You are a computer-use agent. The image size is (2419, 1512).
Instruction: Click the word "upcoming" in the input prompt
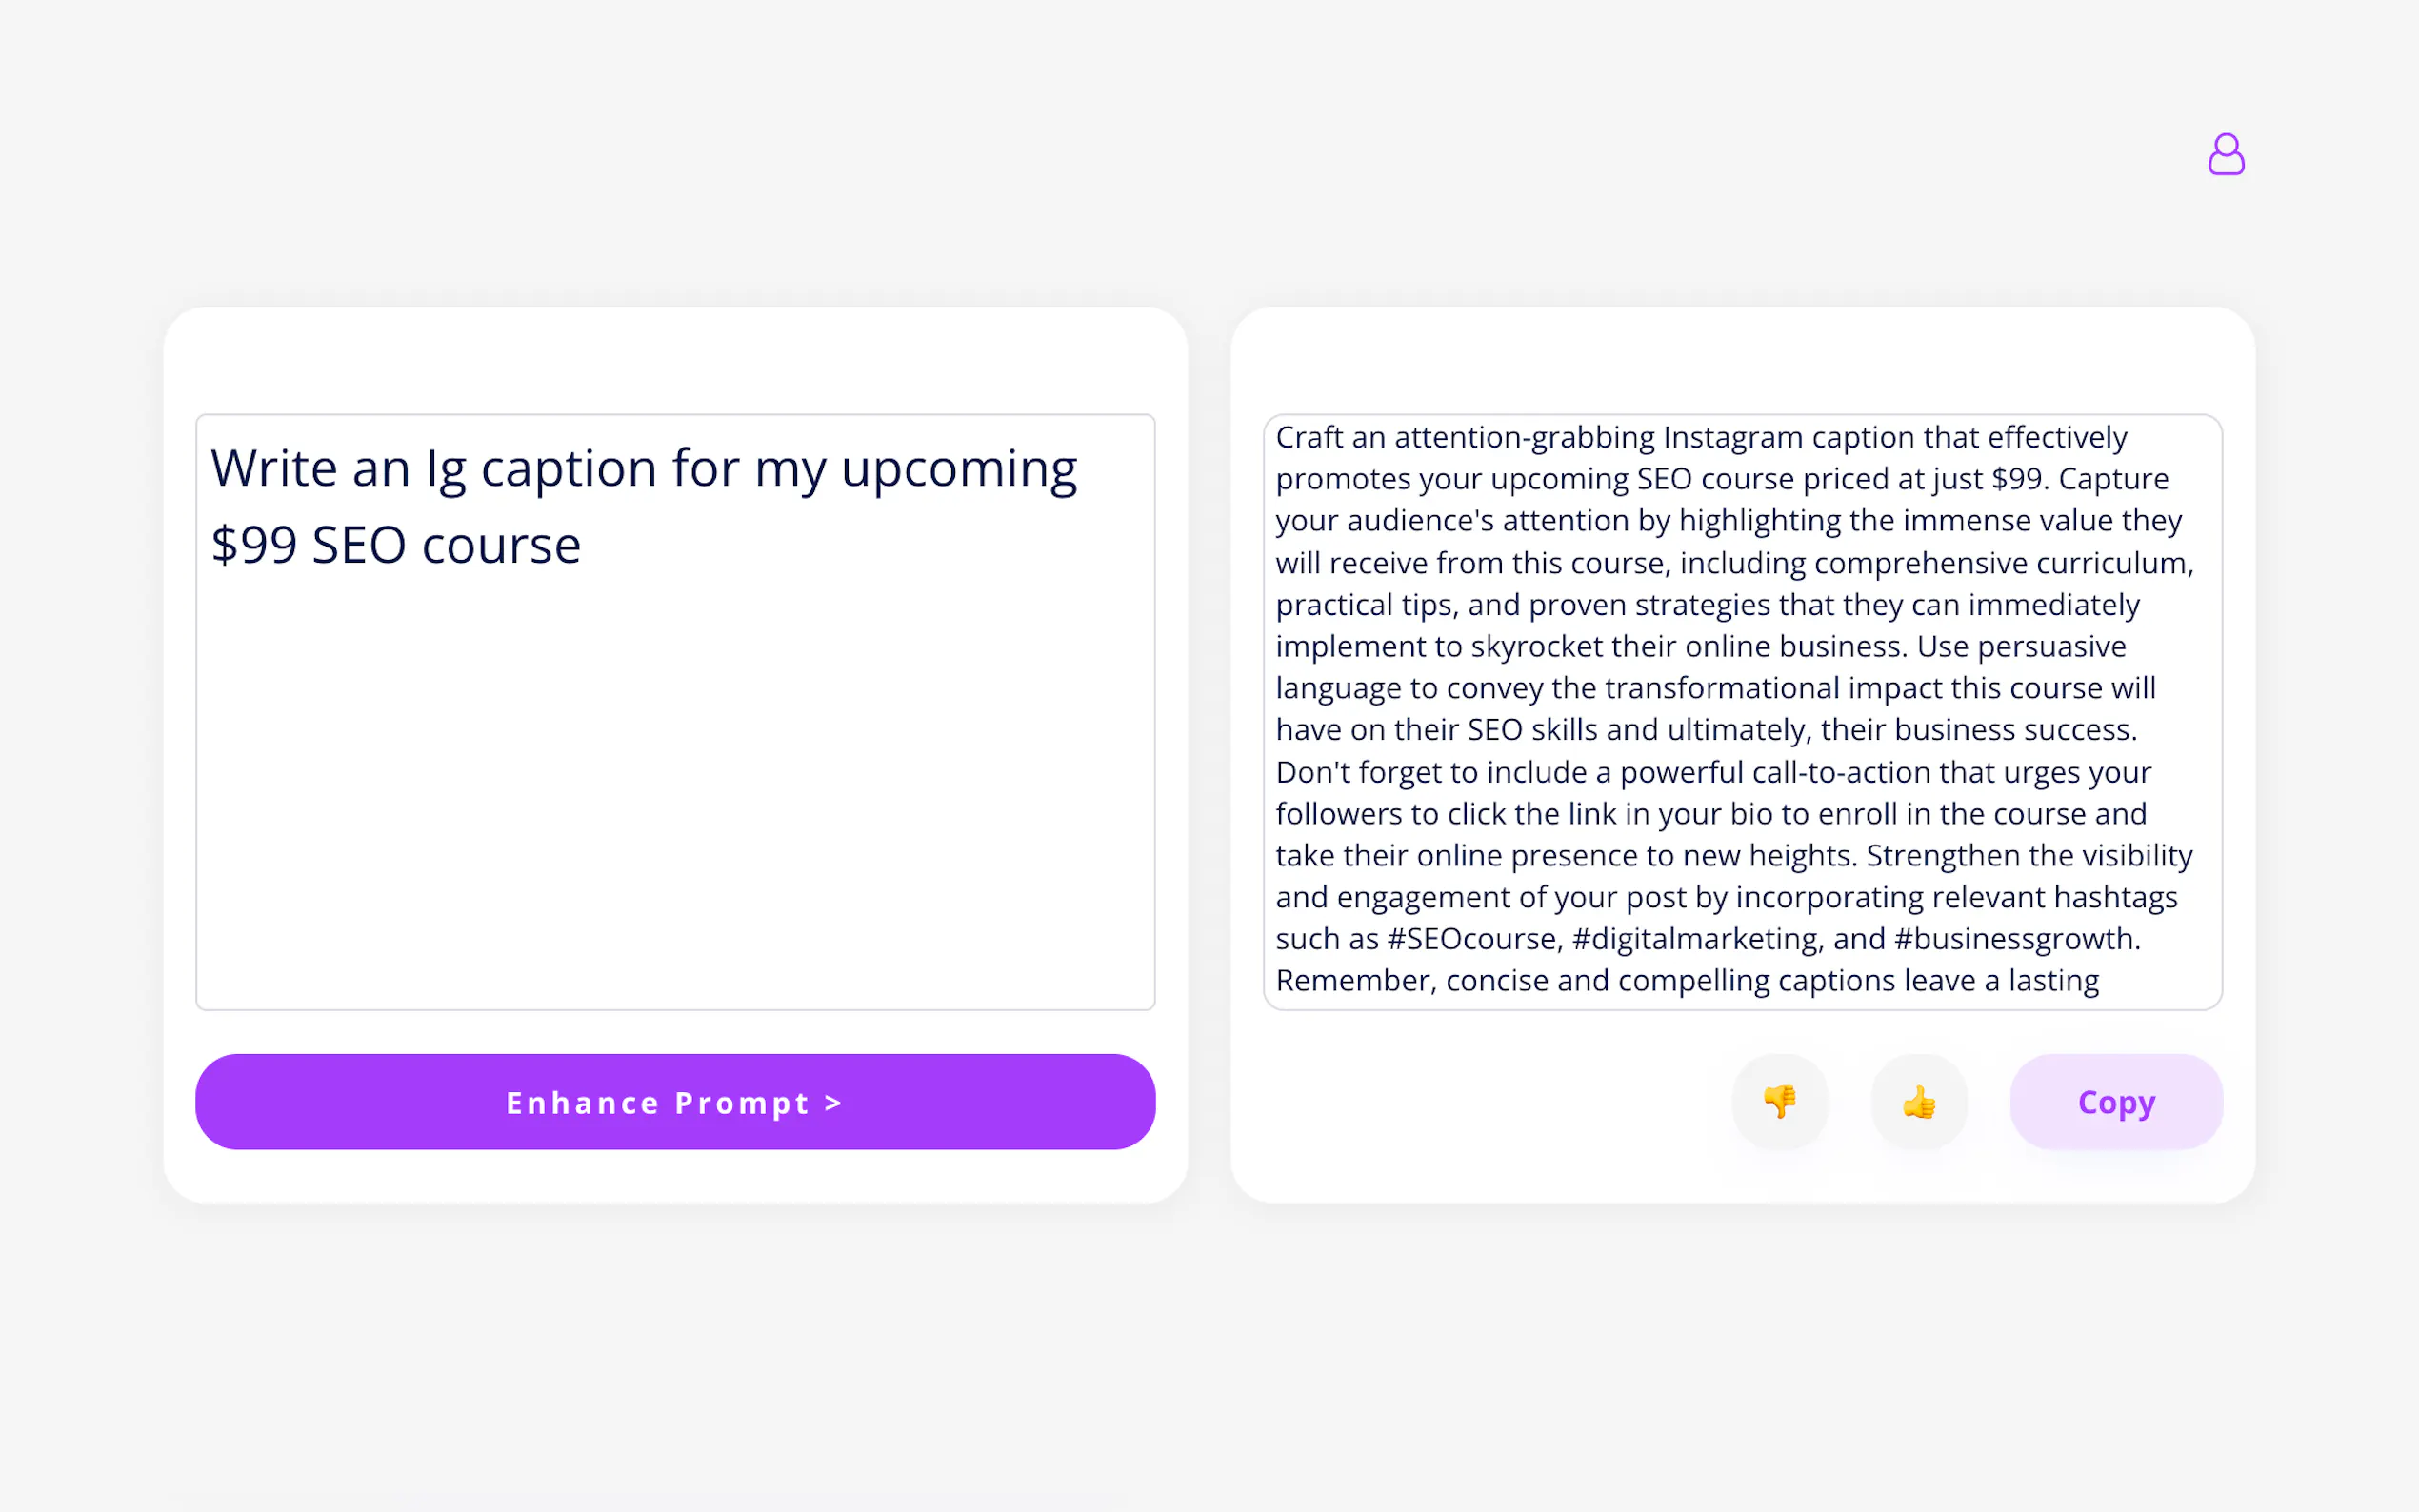(958, 468)
